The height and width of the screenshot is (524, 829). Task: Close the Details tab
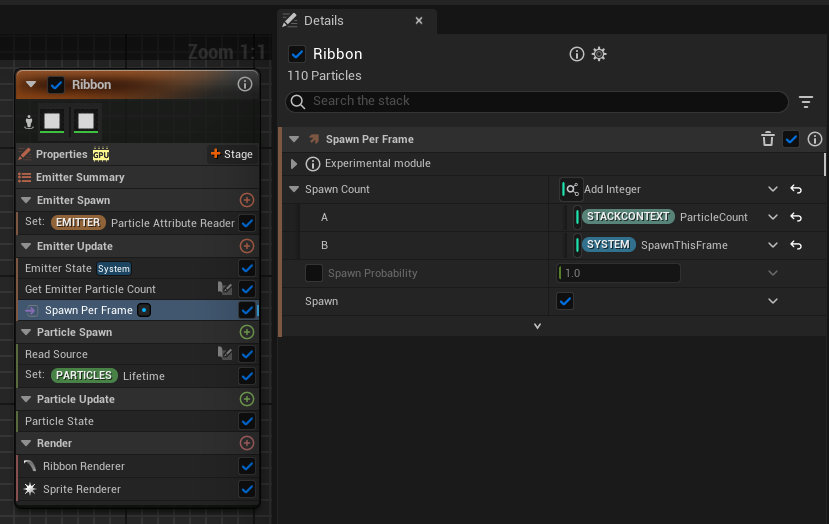click(x=419, y=21)
